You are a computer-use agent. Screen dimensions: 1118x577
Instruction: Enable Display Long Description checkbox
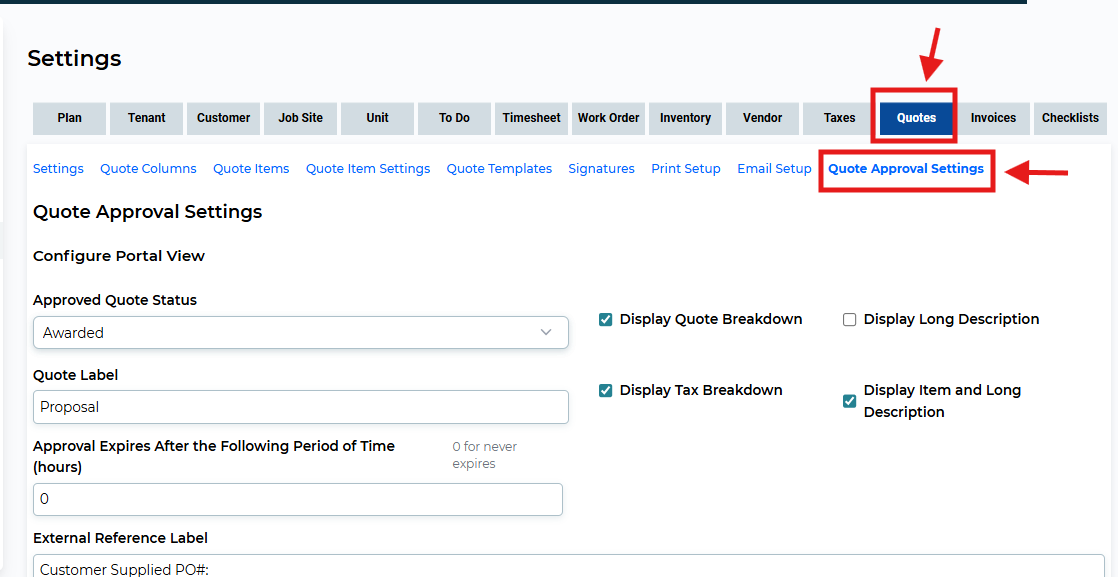[849, 320]
